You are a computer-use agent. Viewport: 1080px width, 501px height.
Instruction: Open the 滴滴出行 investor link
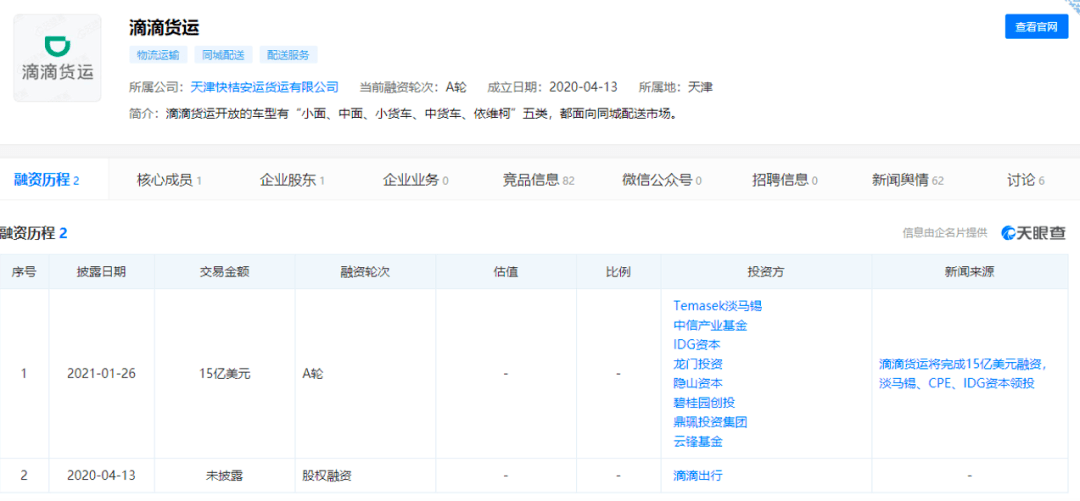click(697, 476)
